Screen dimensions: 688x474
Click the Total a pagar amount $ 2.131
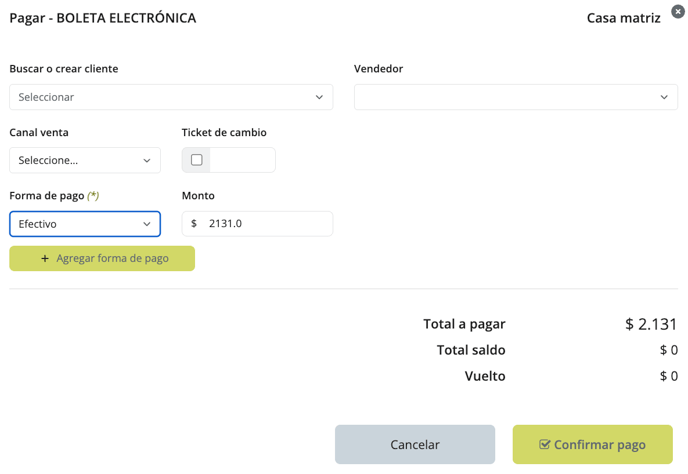[651, 324]
